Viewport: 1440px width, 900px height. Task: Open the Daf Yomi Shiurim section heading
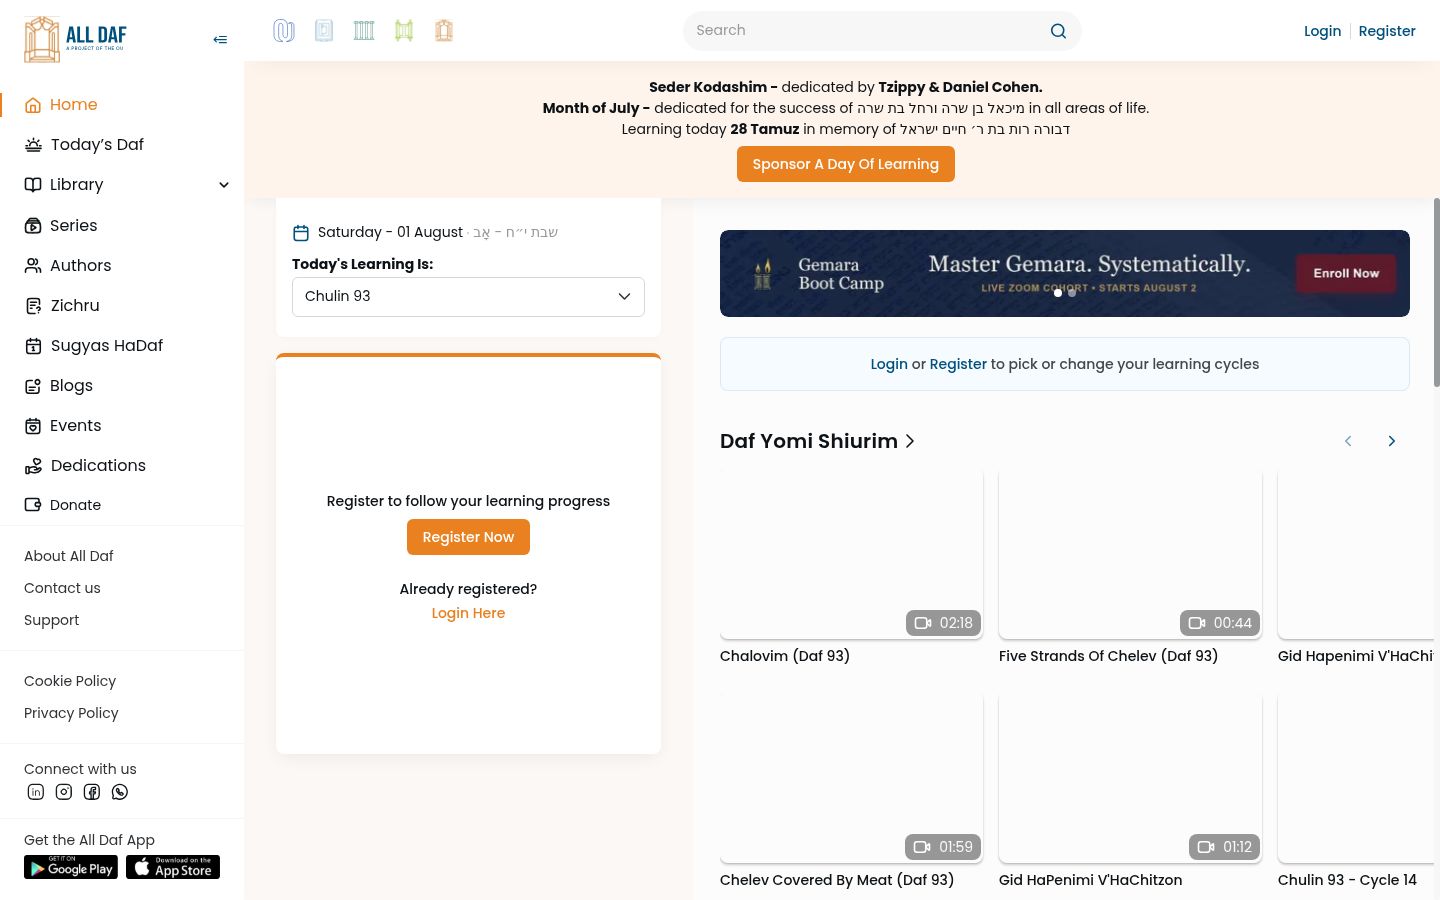pos(817,441)
